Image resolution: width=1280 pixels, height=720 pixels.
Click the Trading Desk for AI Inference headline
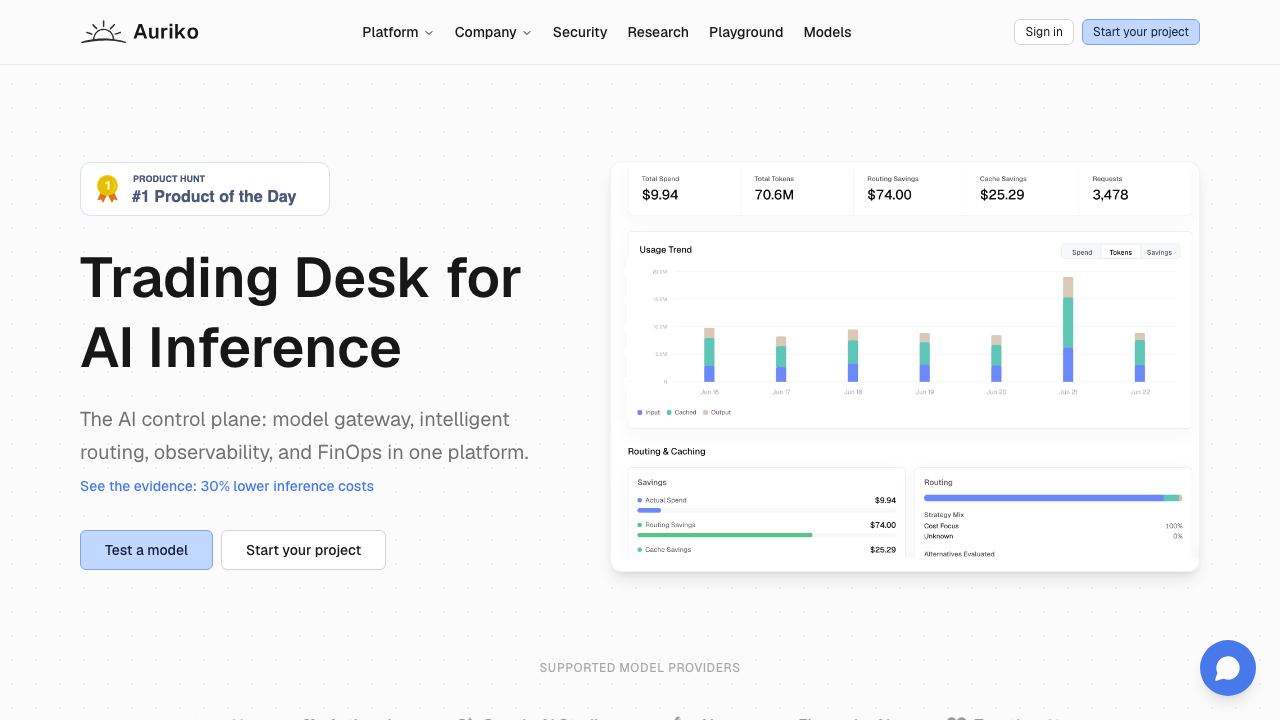[300, 312]
